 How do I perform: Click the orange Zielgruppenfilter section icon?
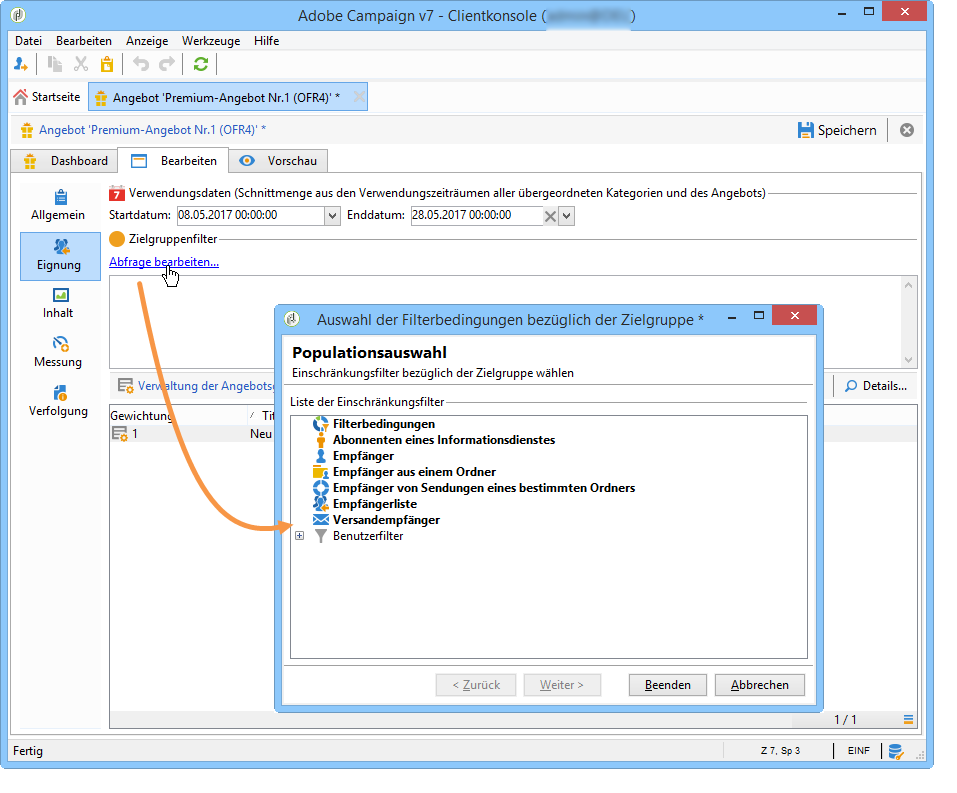pos(117,239)
